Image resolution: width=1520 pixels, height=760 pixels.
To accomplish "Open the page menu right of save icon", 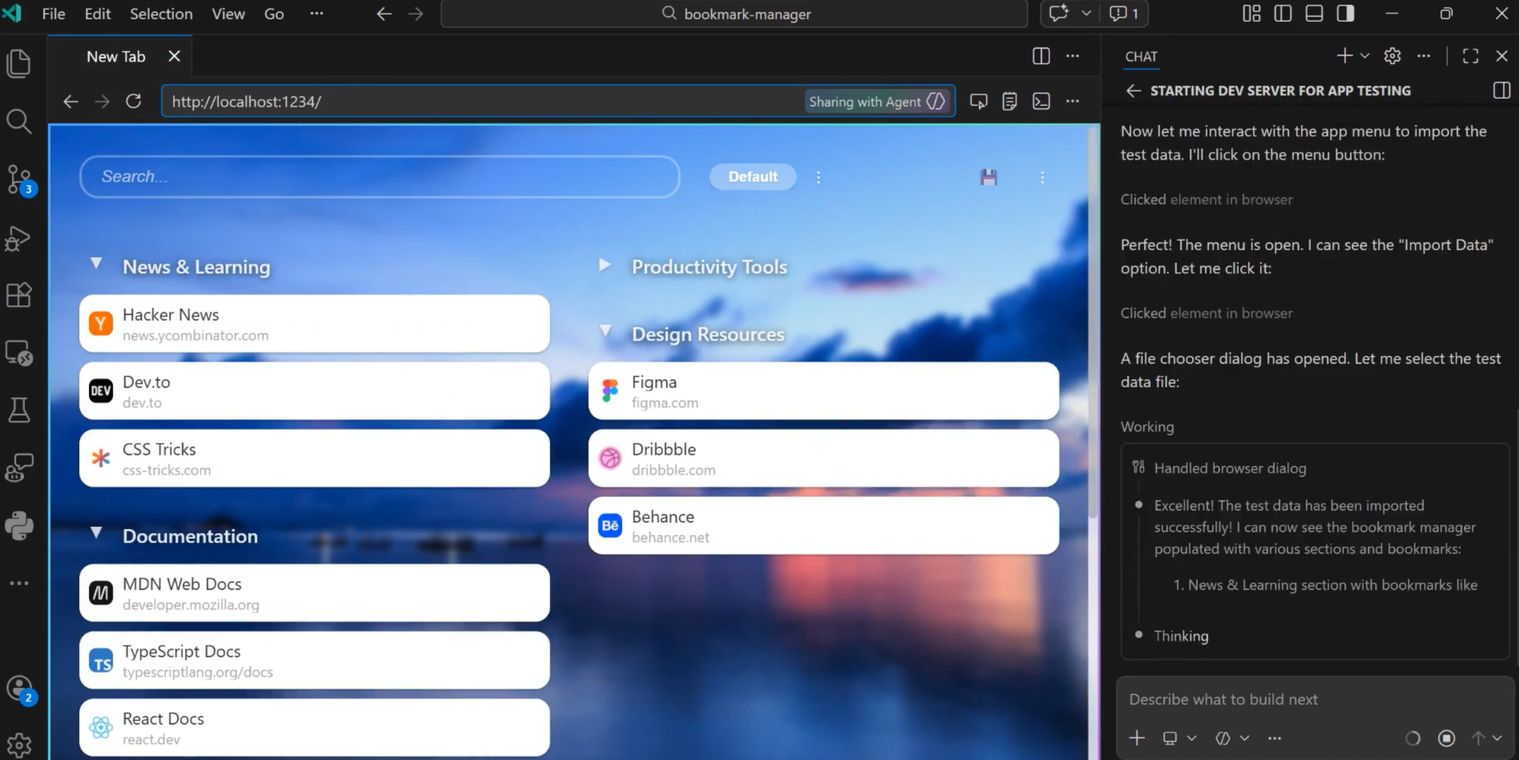I will click(x=1042, y=177).
